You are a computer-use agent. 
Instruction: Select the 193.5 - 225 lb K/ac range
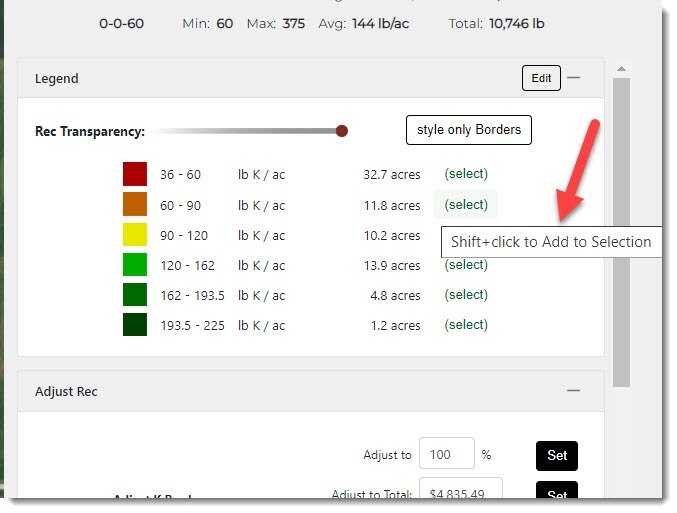pyautogui.click(x=466, y=325)
